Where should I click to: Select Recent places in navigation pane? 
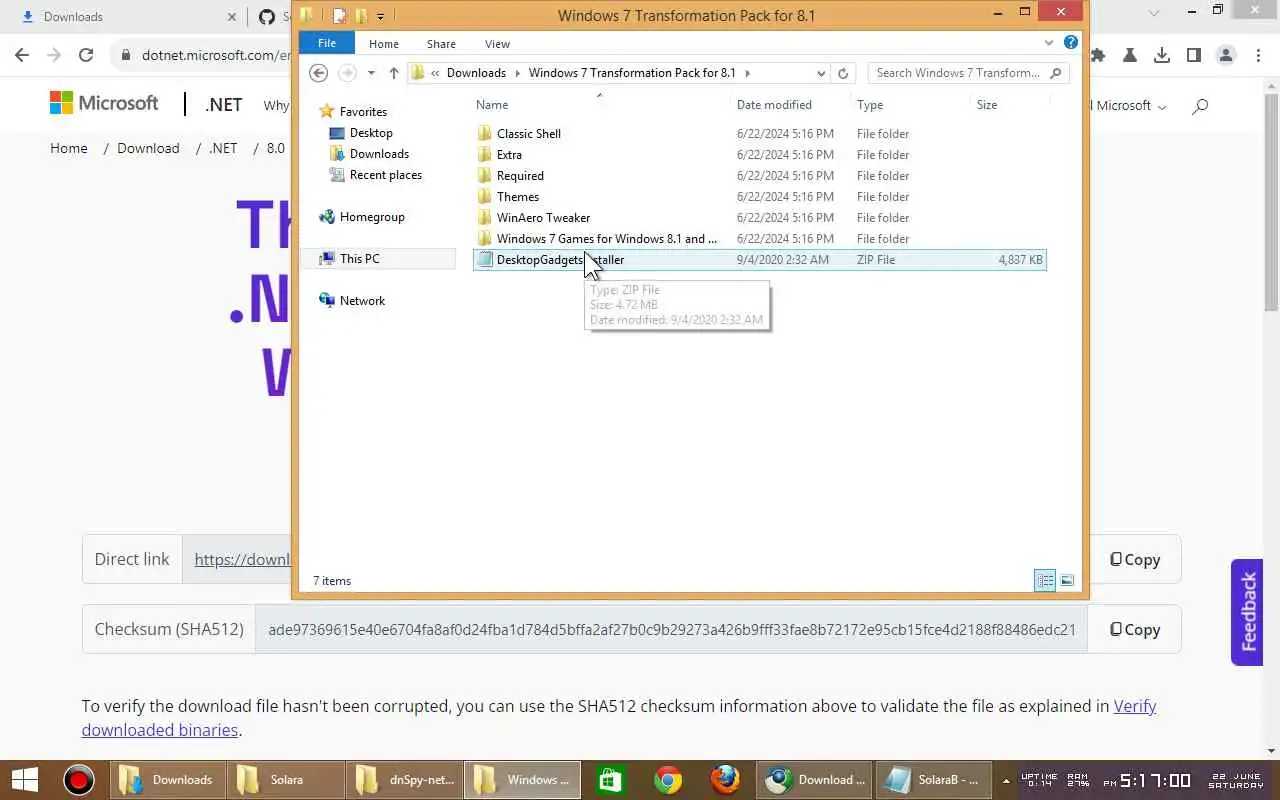tap(385, 175)
